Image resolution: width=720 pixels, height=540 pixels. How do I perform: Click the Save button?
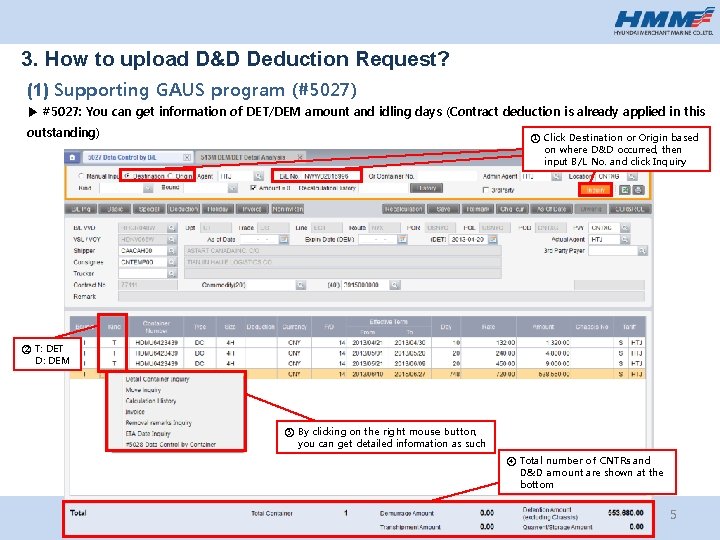[x=443, y=209]
